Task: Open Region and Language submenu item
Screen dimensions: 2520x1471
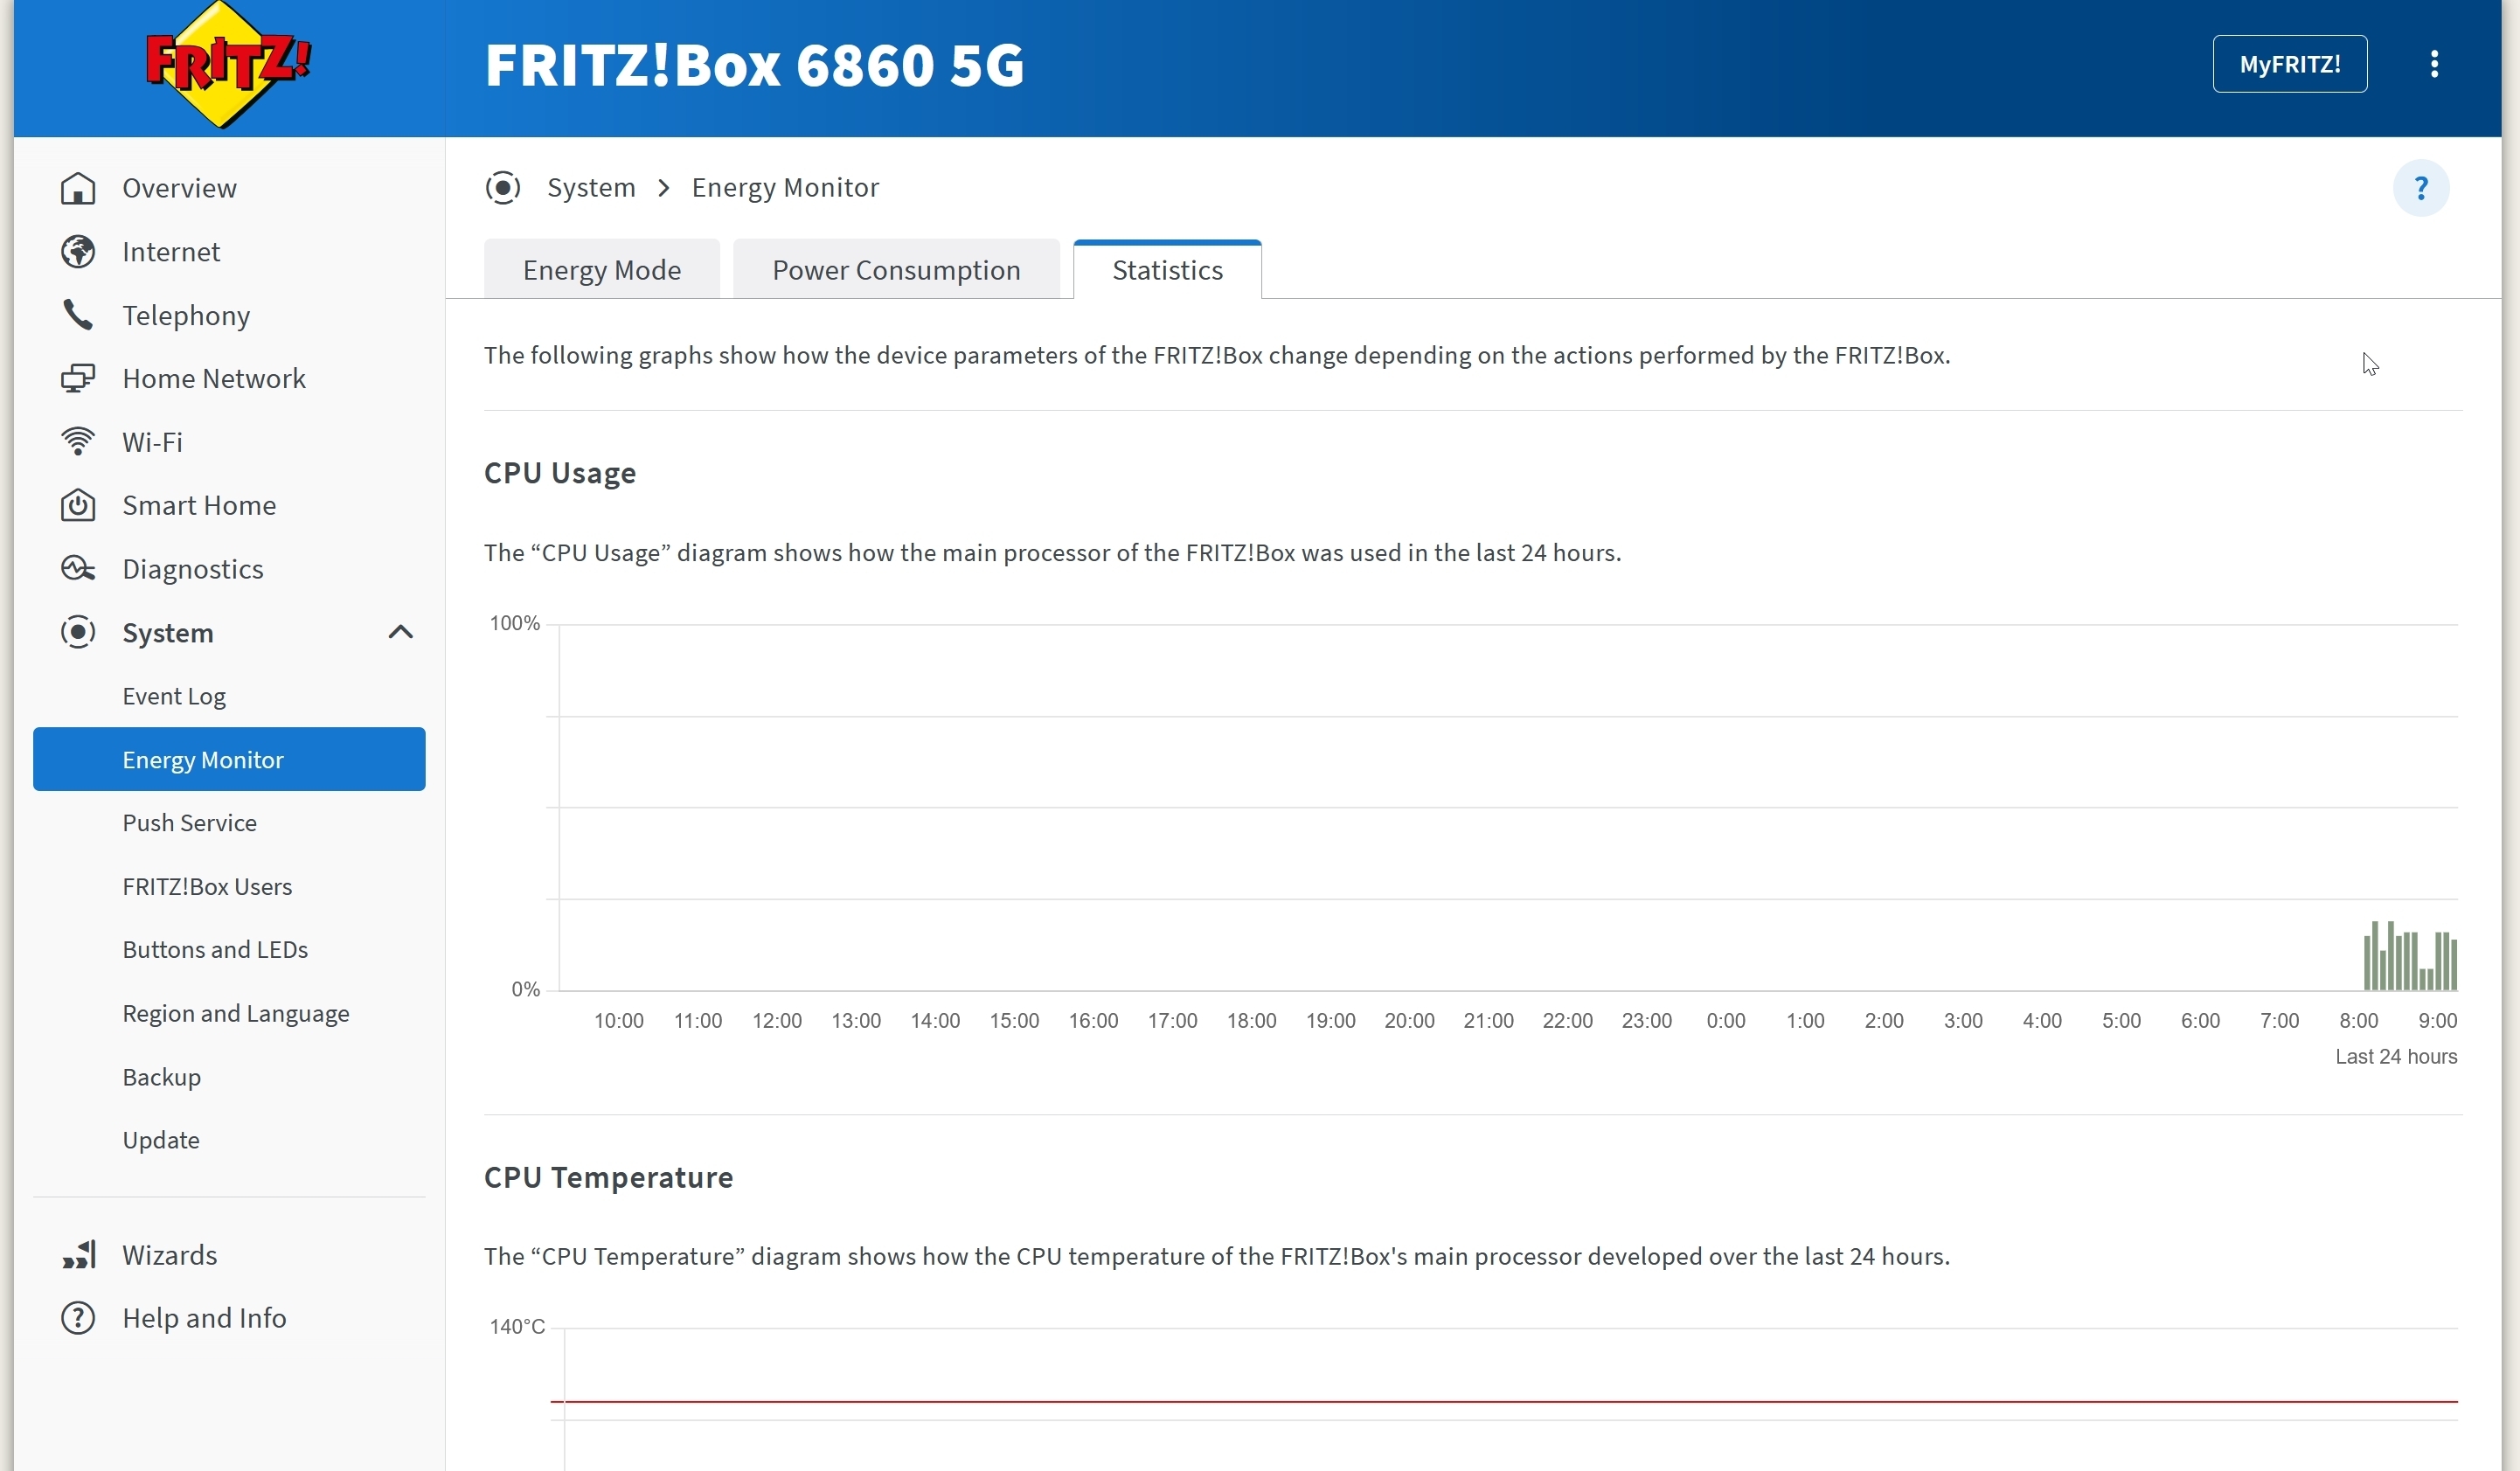Action: [x=236, y=1014]
